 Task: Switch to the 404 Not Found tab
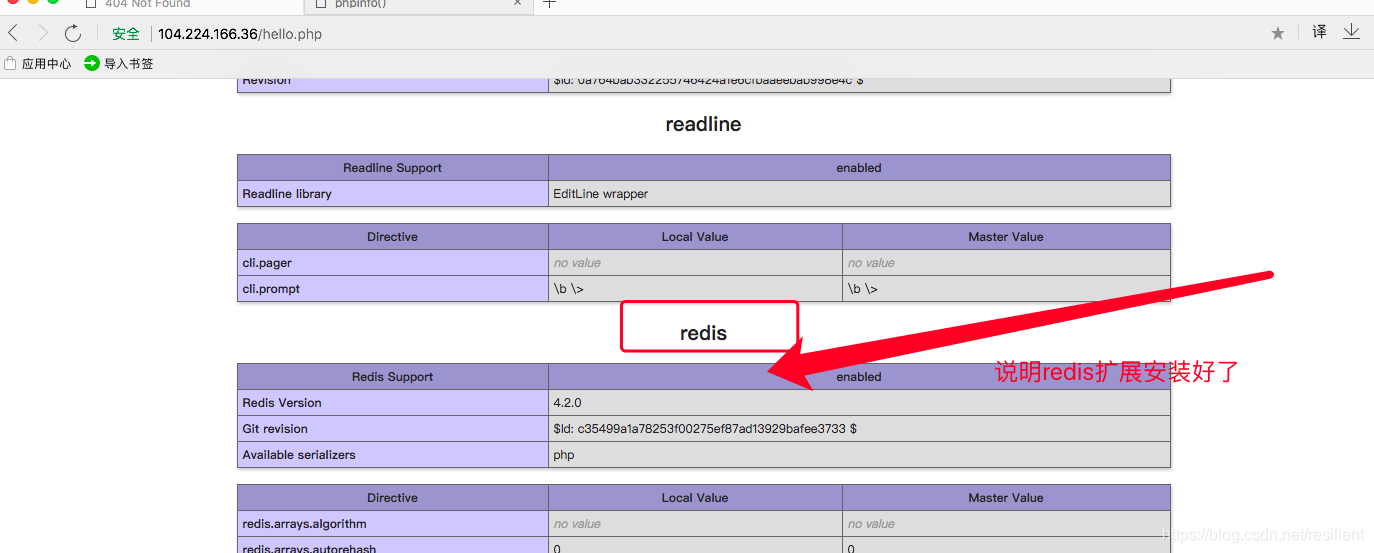point(147,4)
